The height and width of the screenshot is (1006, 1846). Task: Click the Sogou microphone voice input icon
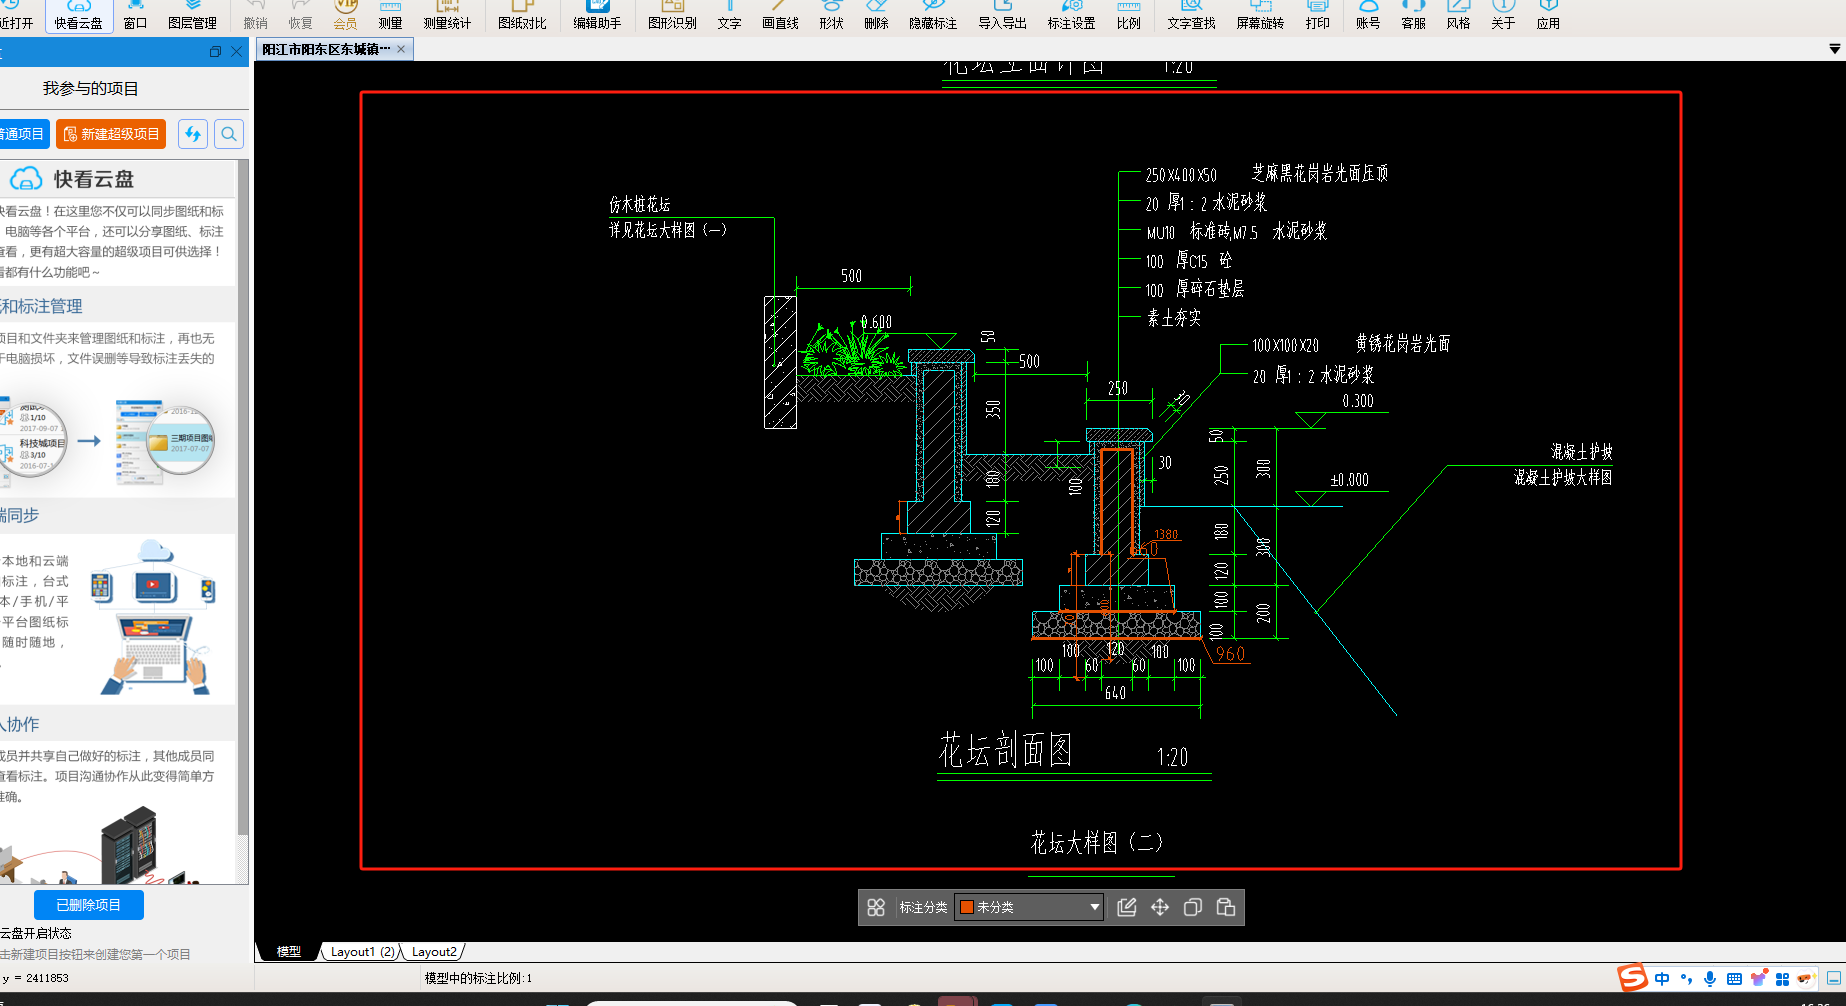pyautogui.click(x=1711, y=979)
